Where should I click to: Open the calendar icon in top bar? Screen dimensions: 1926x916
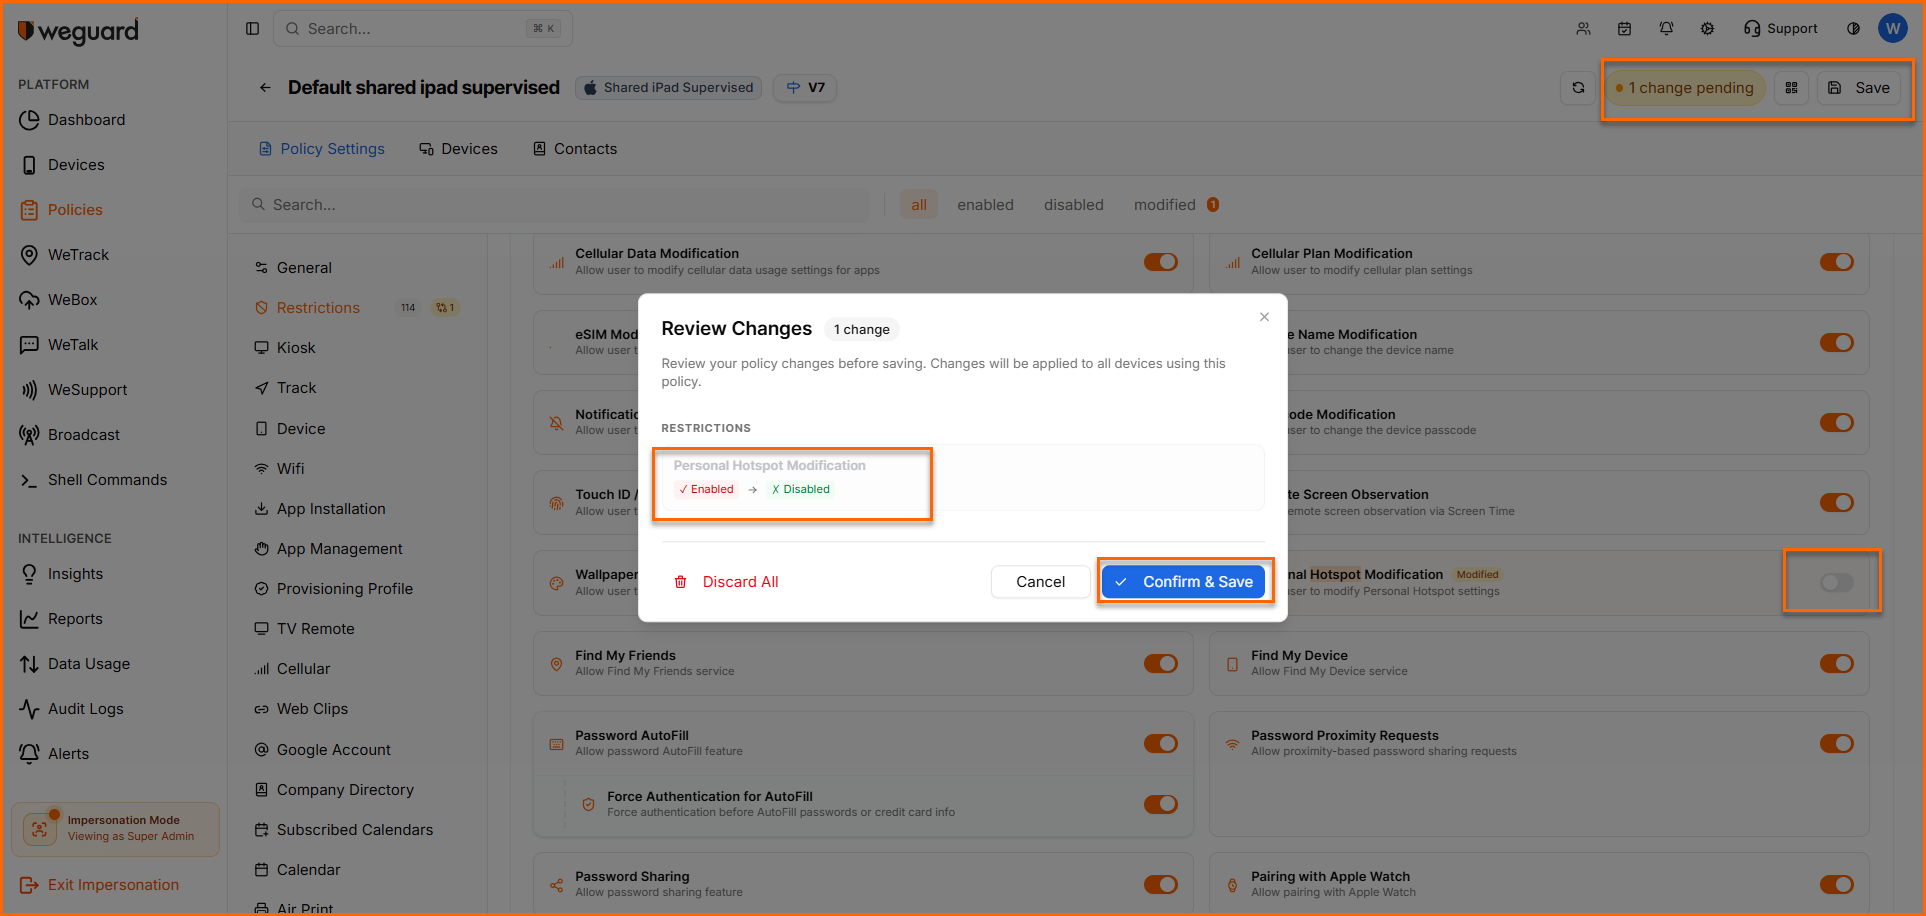1624,29
